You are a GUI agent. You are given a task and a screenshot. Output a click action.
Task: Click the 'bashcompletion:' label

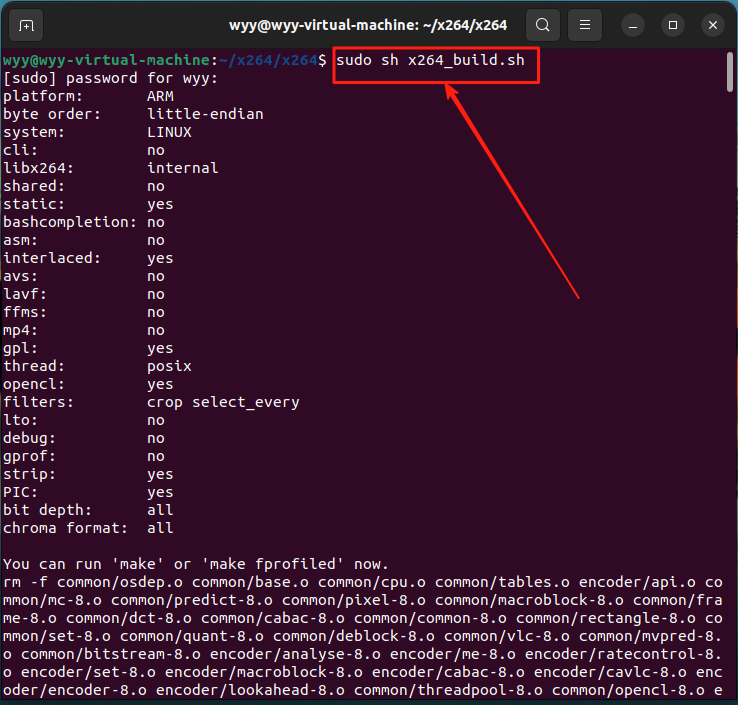pyautogui.click(x=70, y=222)
